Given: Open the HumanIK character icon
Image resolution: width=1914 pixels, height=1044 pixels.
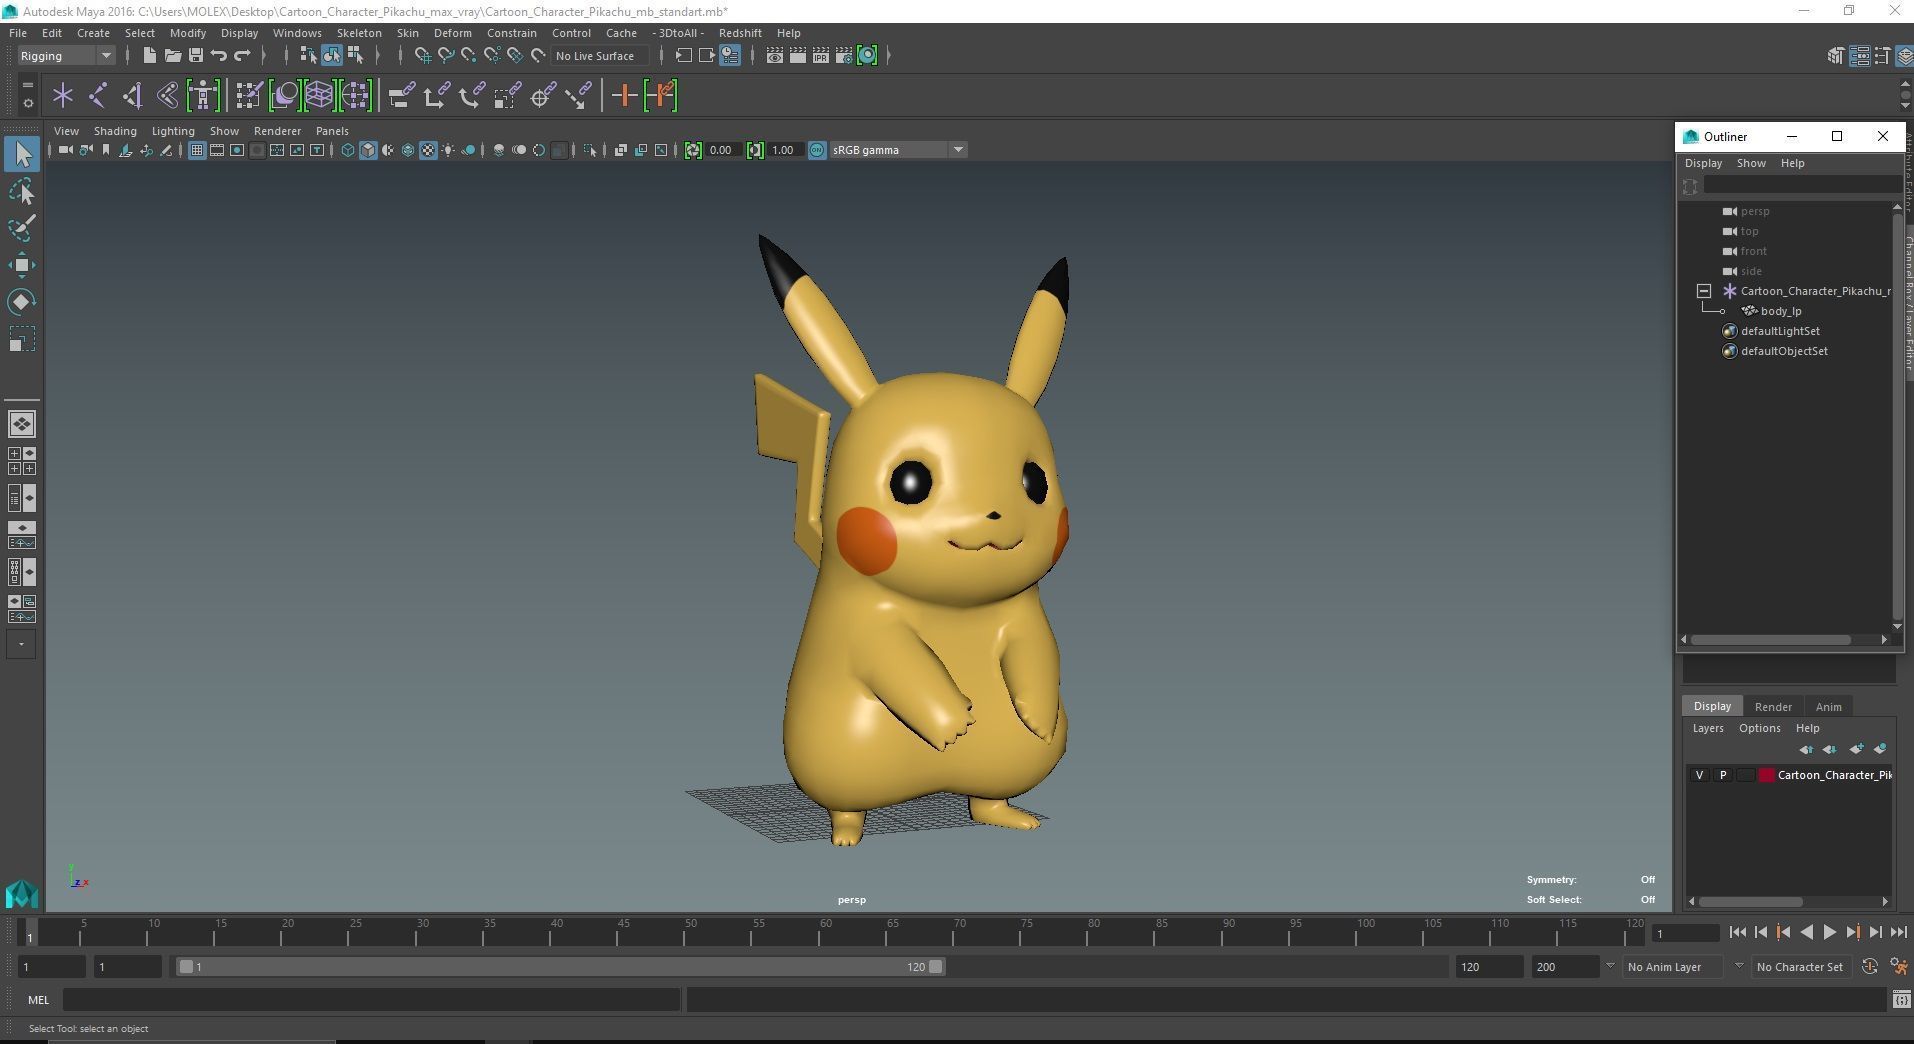Looking at the screenshot, I should [x=203, y=96].
